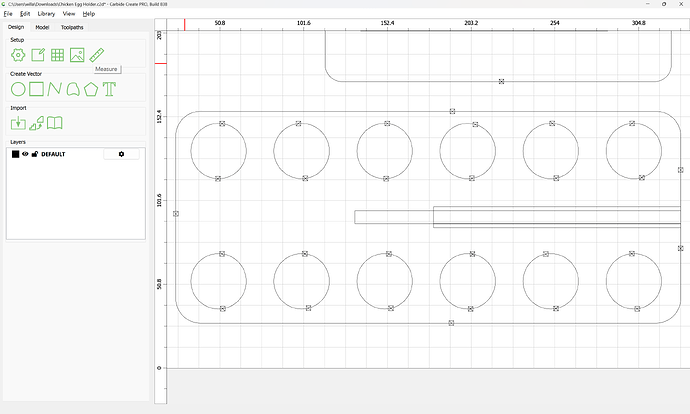Open DEFAULT layer settings gear button

point(122,154)
